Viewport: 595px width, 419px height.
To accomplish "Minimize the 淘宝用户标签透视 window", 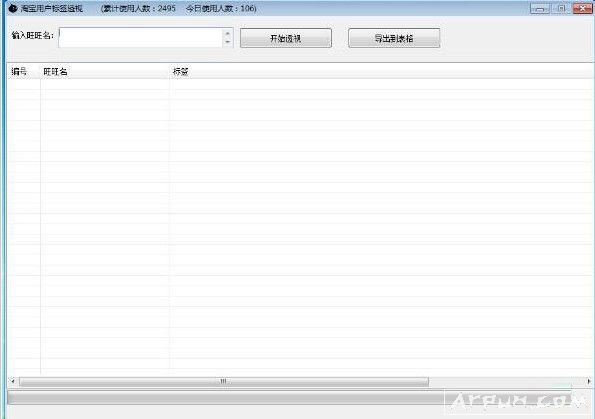I will (x=540, y=8).
